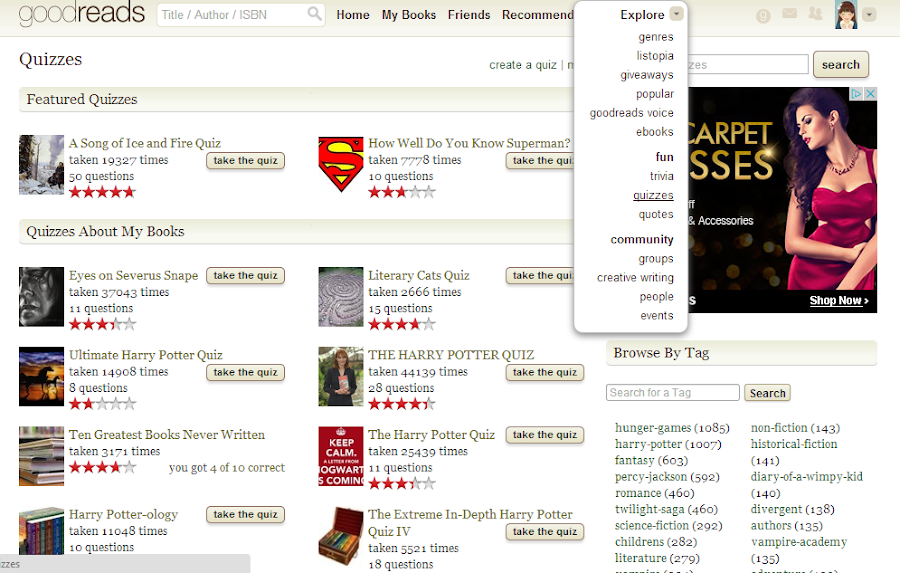This screenshot has height=573, width=900.
Task: Open the Severus Snape portrait thumbnail
Action: point(41,297)
